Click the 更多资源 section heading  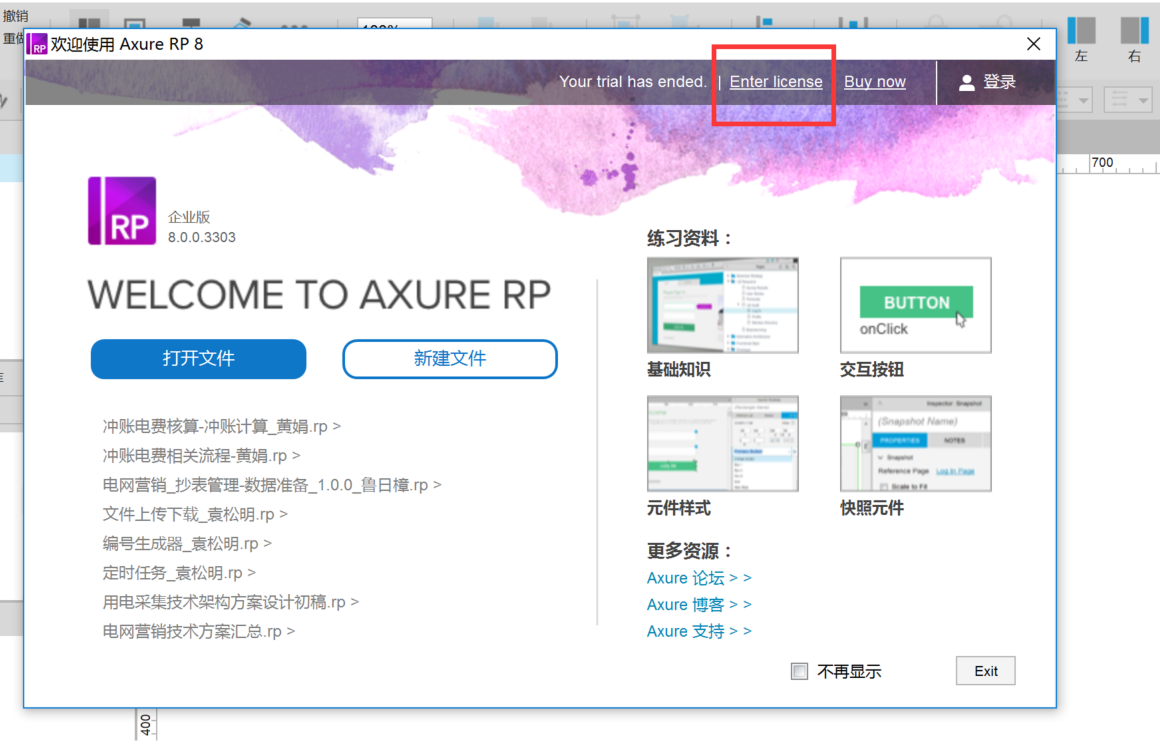(x=689, y=551)
